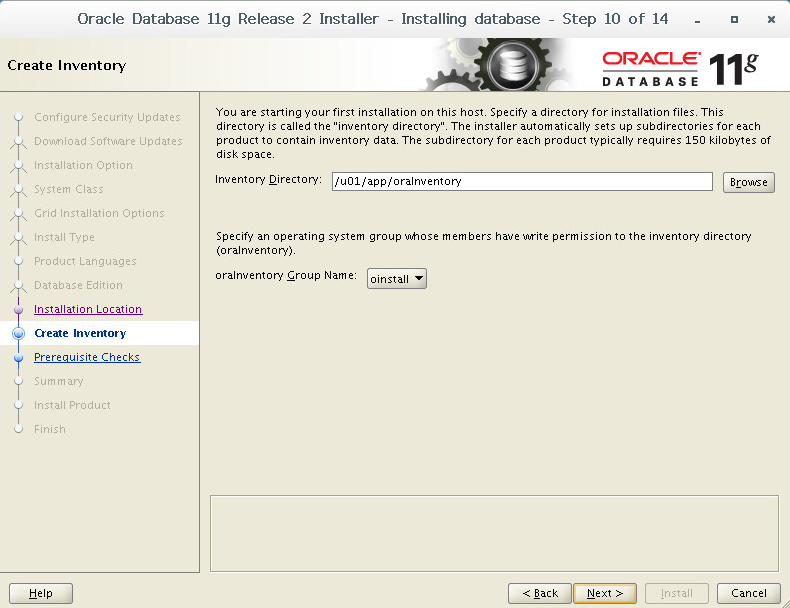
Task: Open Help for this installer step
Action: click(41, 593)
